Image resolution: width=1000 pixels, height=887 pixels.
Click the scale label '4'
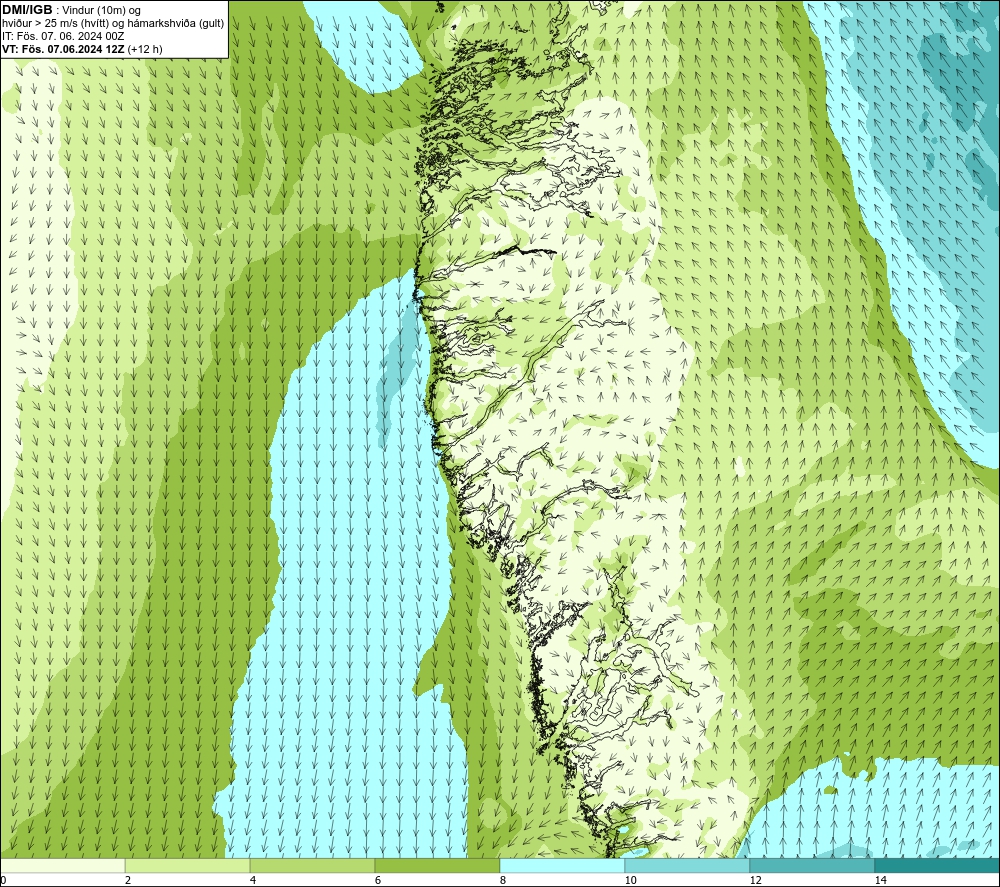pos(253,881)
